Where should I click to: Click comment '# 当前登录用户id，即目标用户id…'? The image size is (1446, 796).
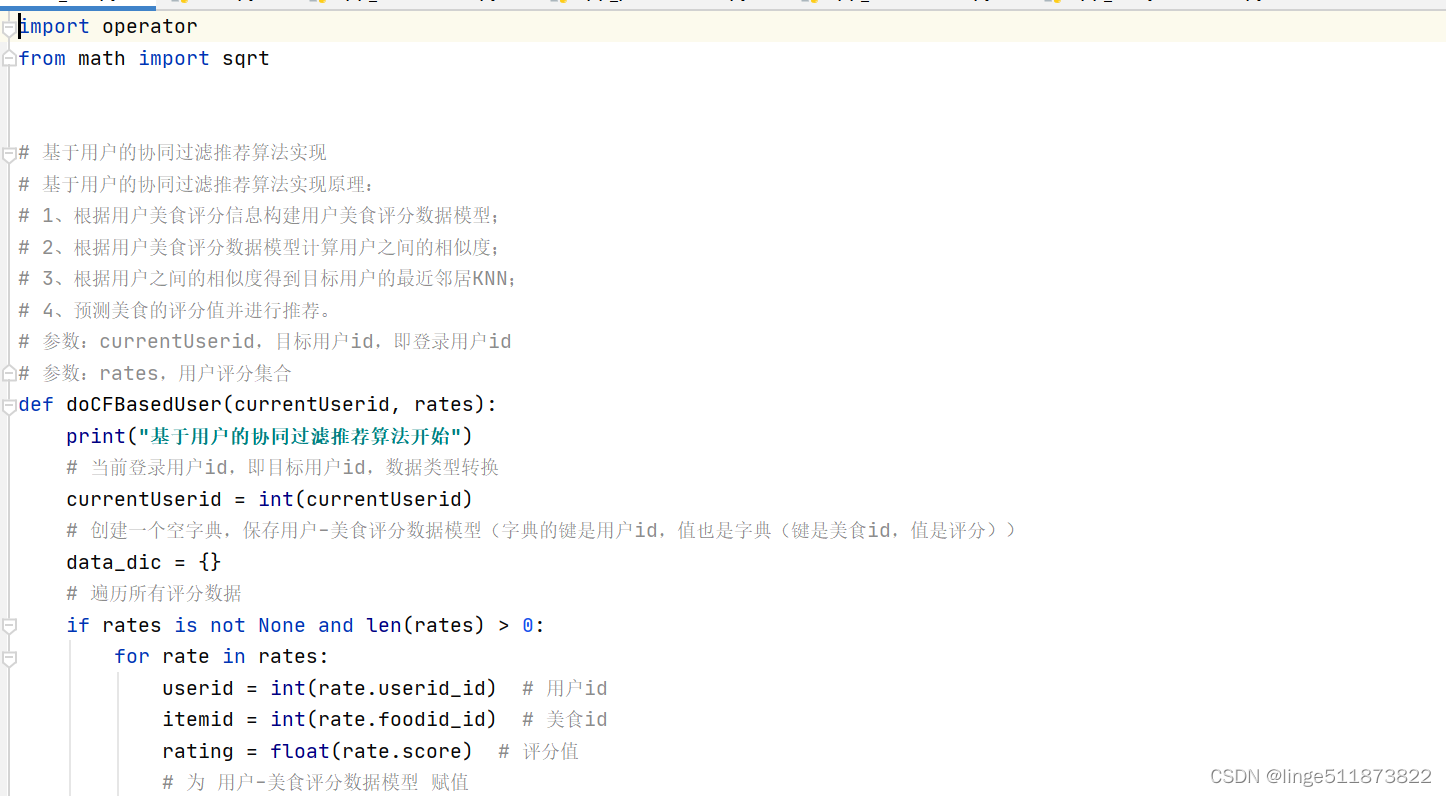pyautogui.click(x=283, y=468)
